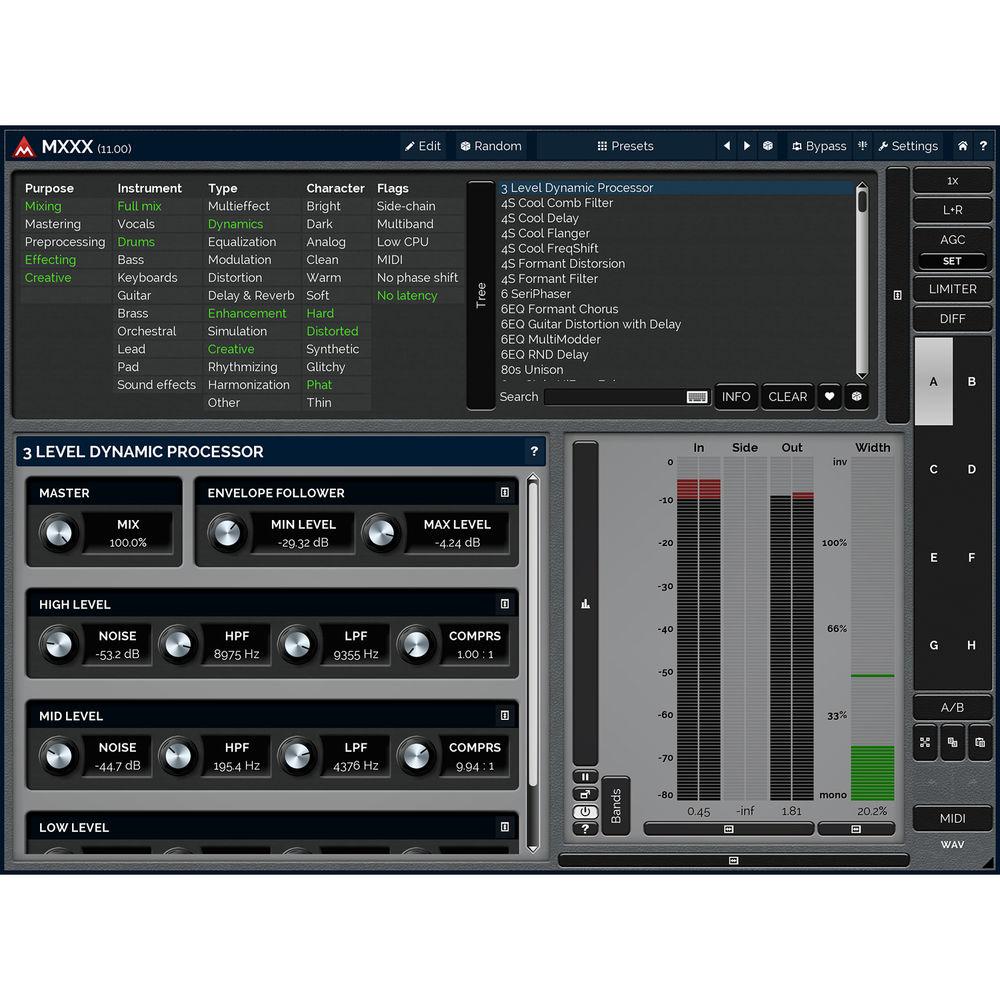1000x1000 pixels.
Task: Enable the LIMITER button
Action: (x=952, y=289)
